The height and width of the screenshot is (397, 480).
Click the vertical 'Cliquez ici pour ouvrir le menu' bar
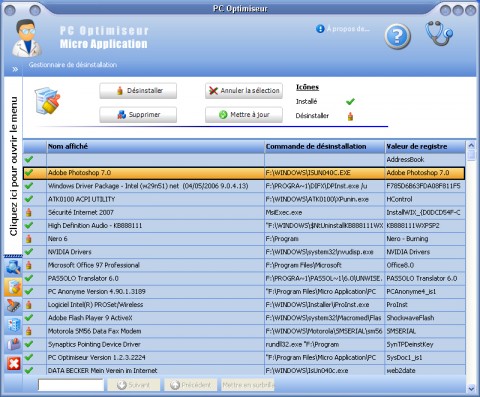[13, 166]
